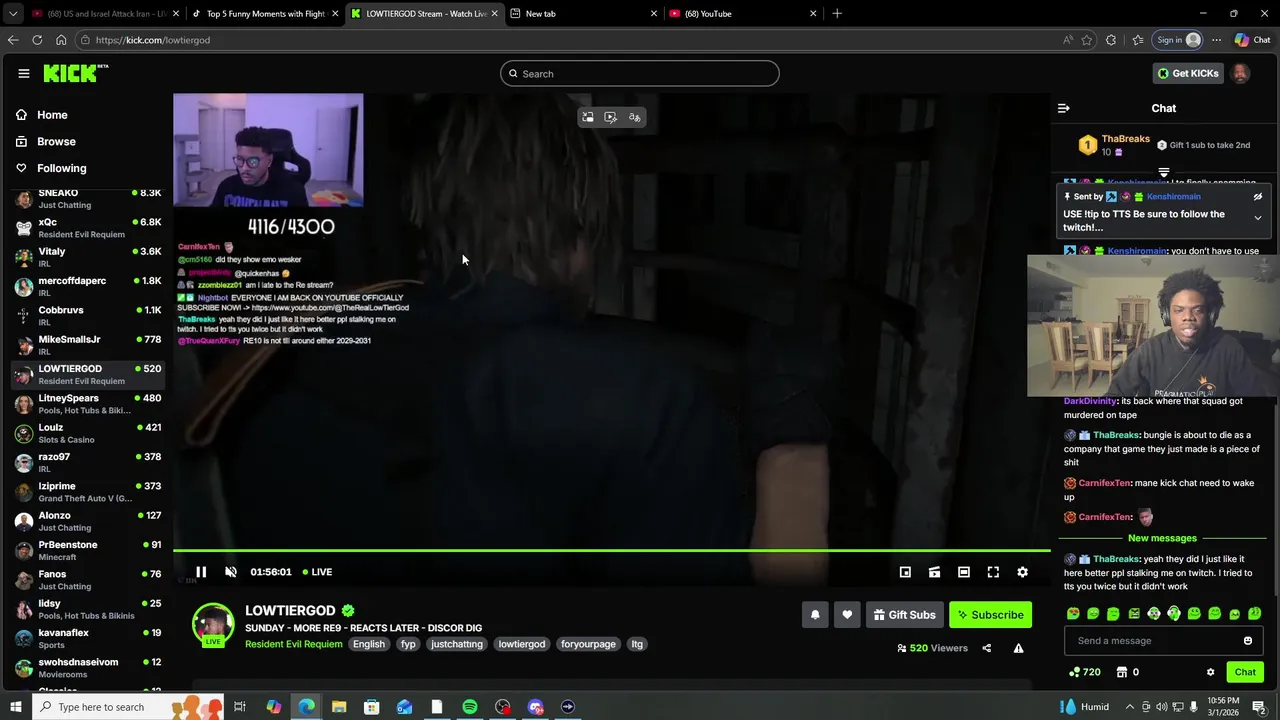Image resolution: width=1280 pixels, height=720 pixels.
Task: Click New messages banner in chat
Action: pos(1162,538)
